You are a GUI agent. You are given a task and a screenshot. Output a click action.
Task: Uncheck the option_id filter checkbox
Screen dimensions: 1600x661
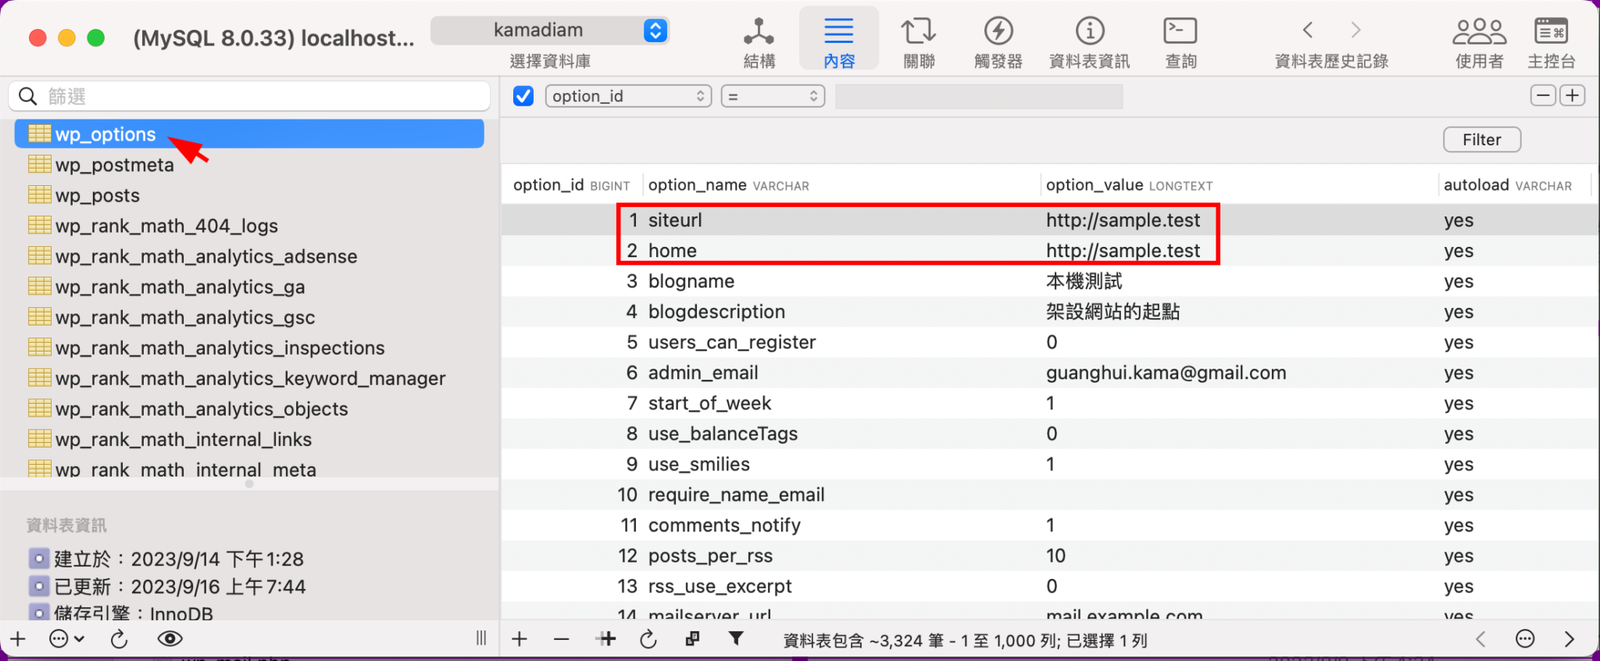pyautogui.click(x=523, y=96)
